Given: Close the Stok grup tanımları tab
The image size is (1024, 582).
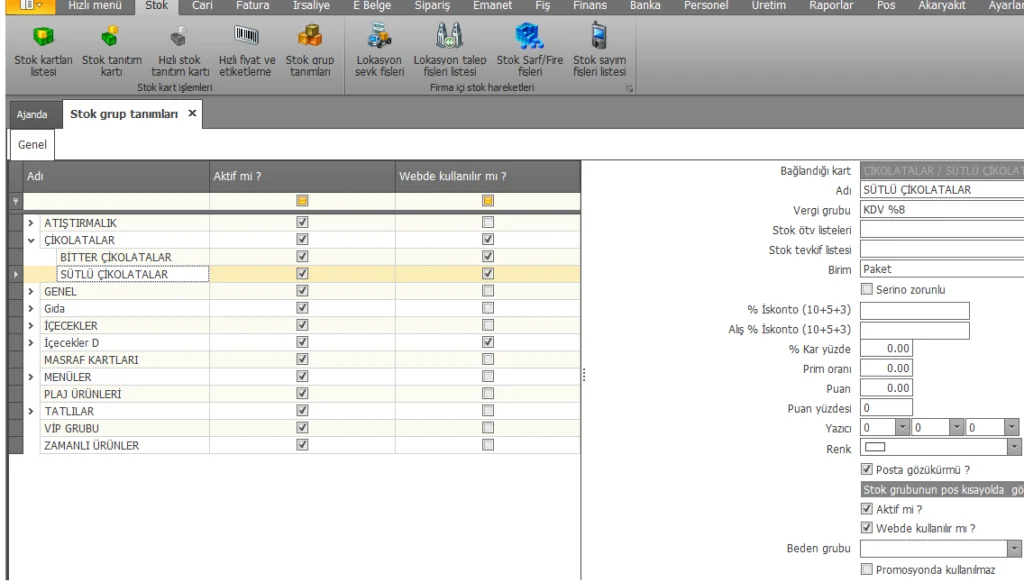Looking at the screenshot, I should click(x=192, y=113).
